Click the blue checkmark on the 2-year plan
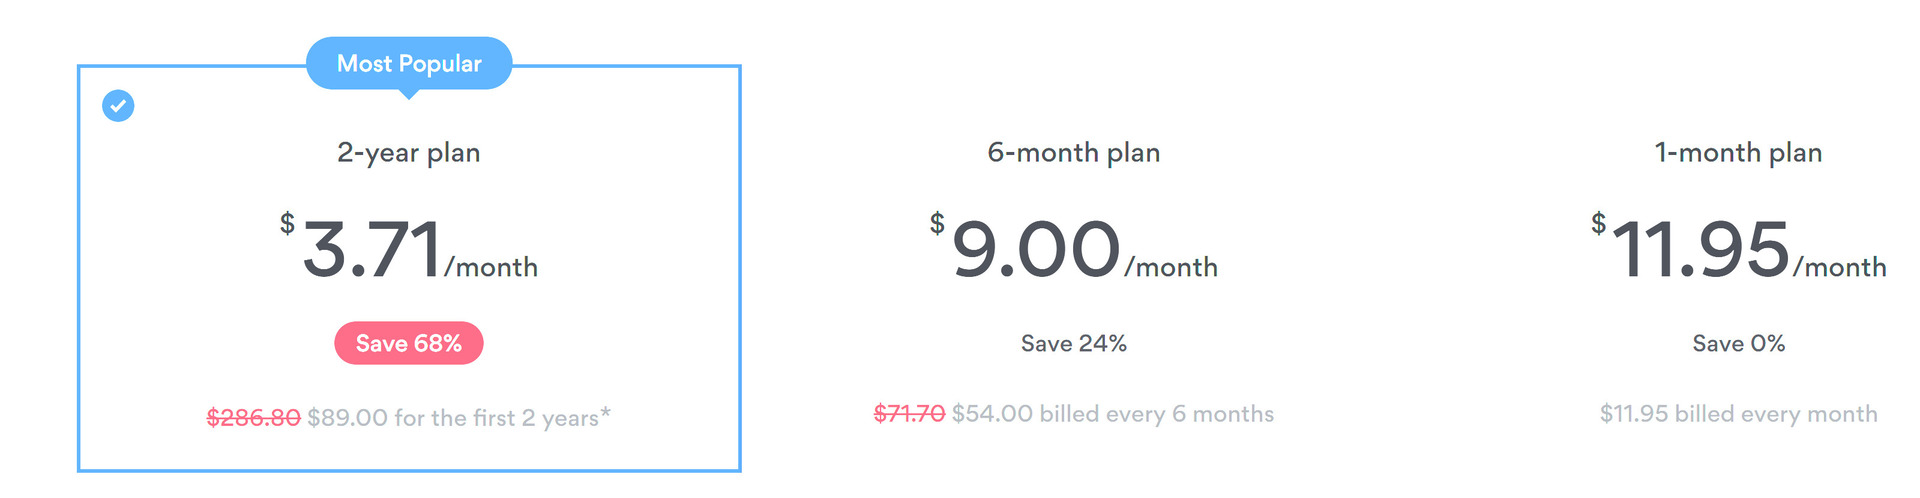This screenshot has width=1920, height=498. point(118,105)
